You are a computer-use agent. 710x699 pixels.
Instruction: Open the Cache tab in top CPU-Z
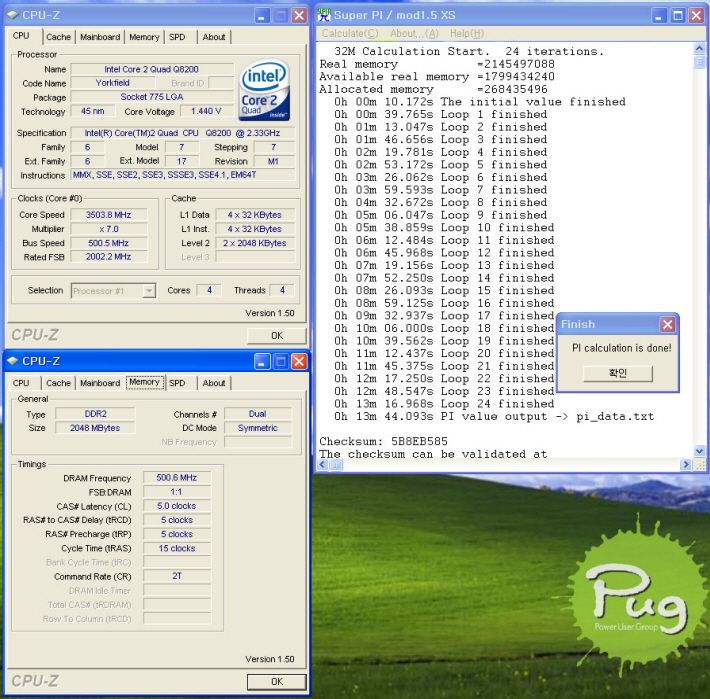pyautogui.click(x=58, y=37)
